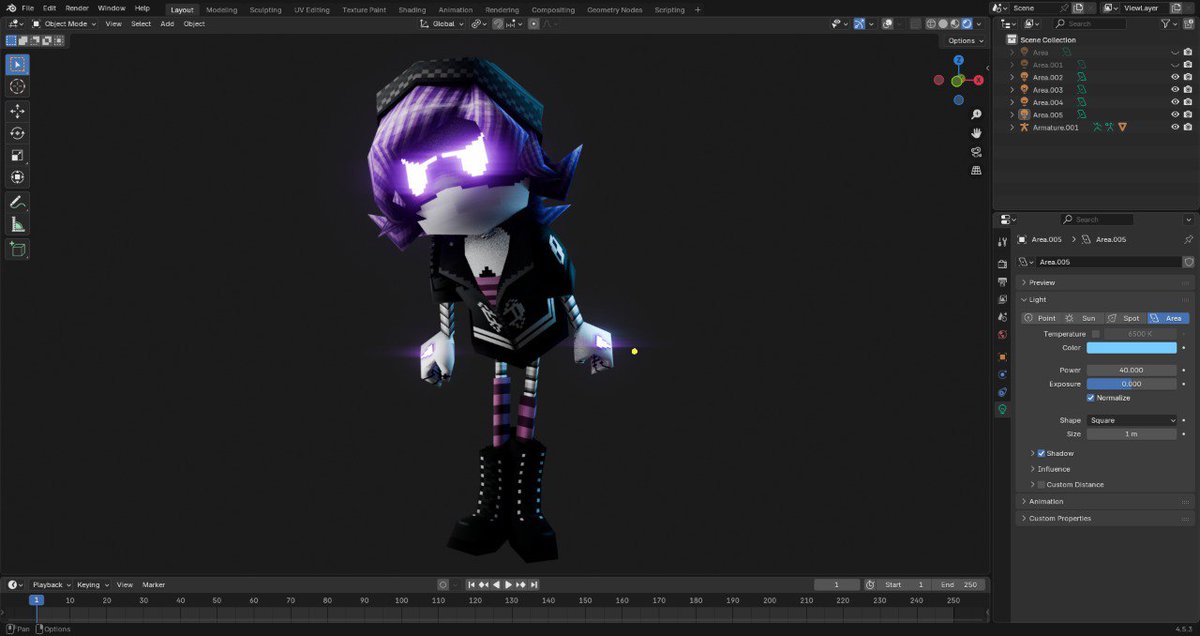Open the Object properties tab

click(x=1002, y=357)
